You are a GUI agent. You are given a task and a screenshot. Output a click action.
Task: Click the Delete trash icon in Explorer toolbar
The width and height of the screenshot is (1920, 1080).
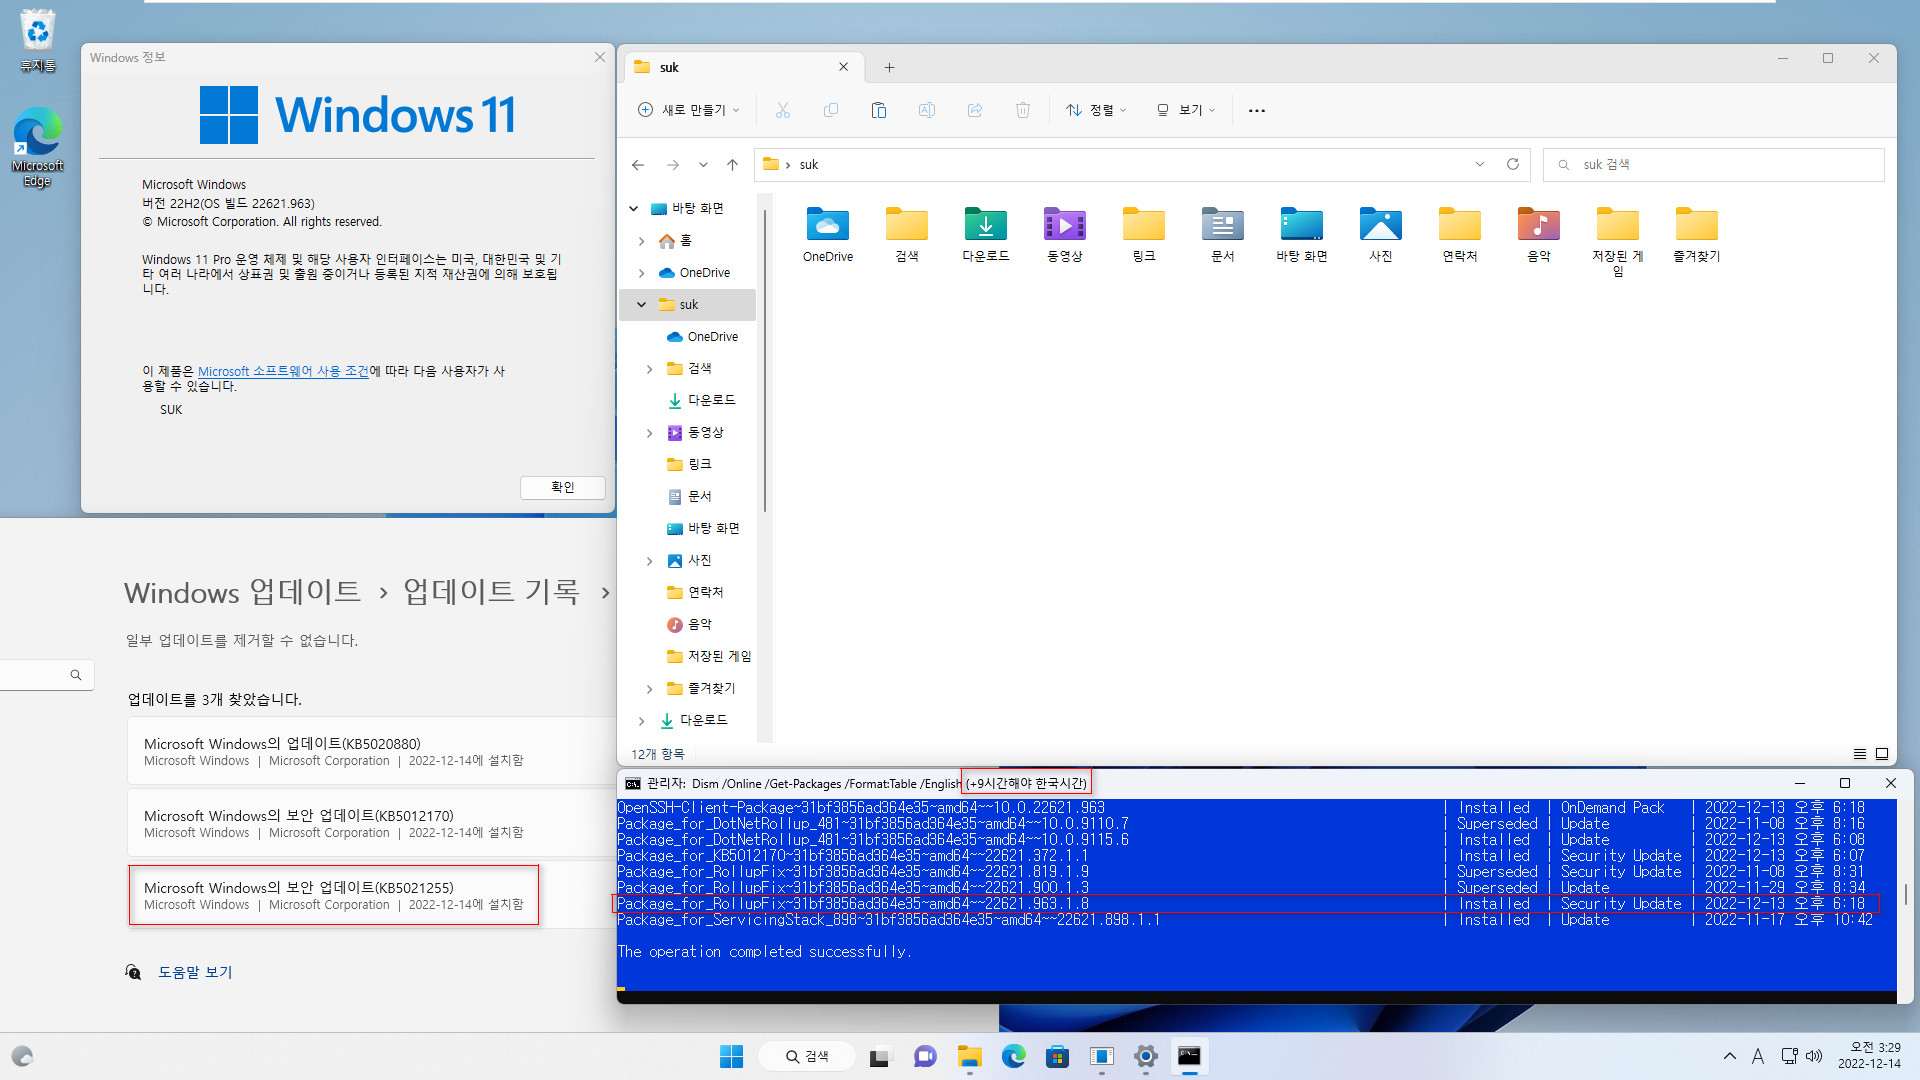click(1023, 110)
